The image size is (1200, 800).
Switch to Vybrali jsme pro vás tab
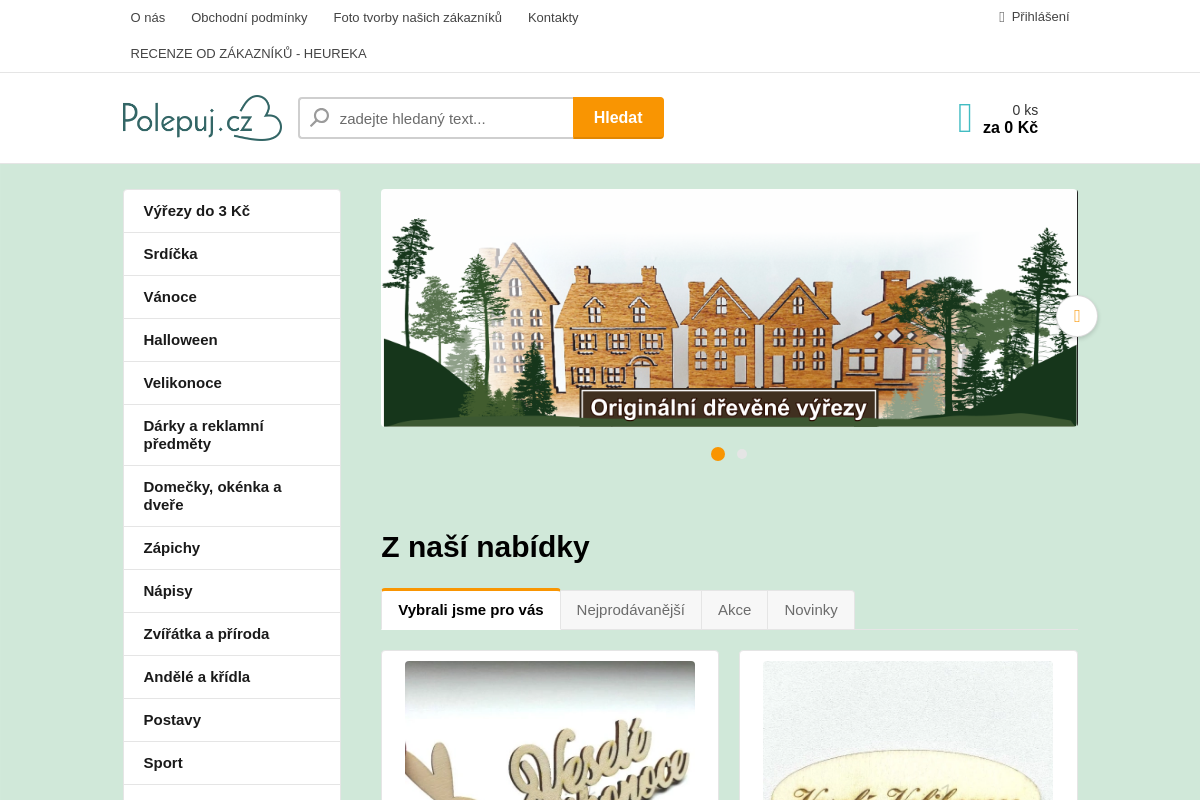pyautogui.click(x=471, y=609)
